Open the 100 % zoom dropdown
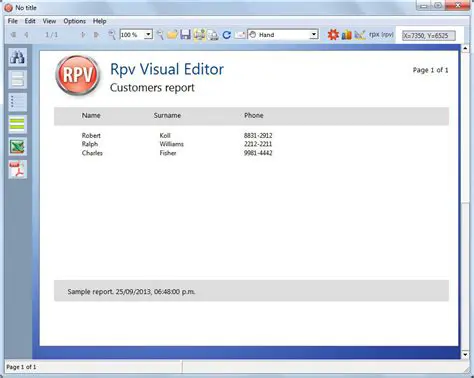Screen dimensions: 474x378 tap(148, 35)
